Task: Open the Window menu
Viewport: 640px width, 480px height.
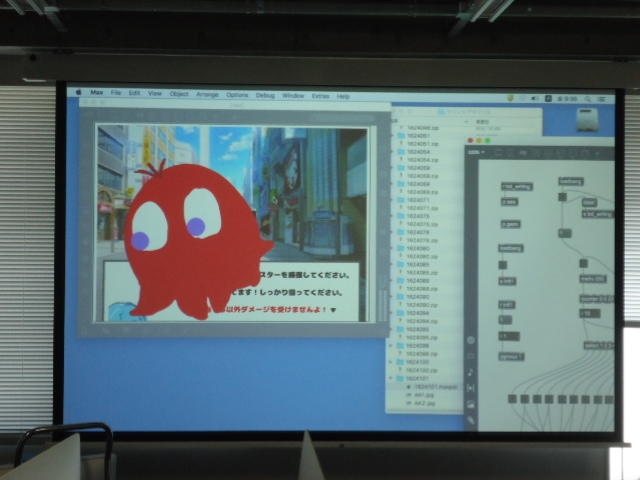Action: coord(293,96)
